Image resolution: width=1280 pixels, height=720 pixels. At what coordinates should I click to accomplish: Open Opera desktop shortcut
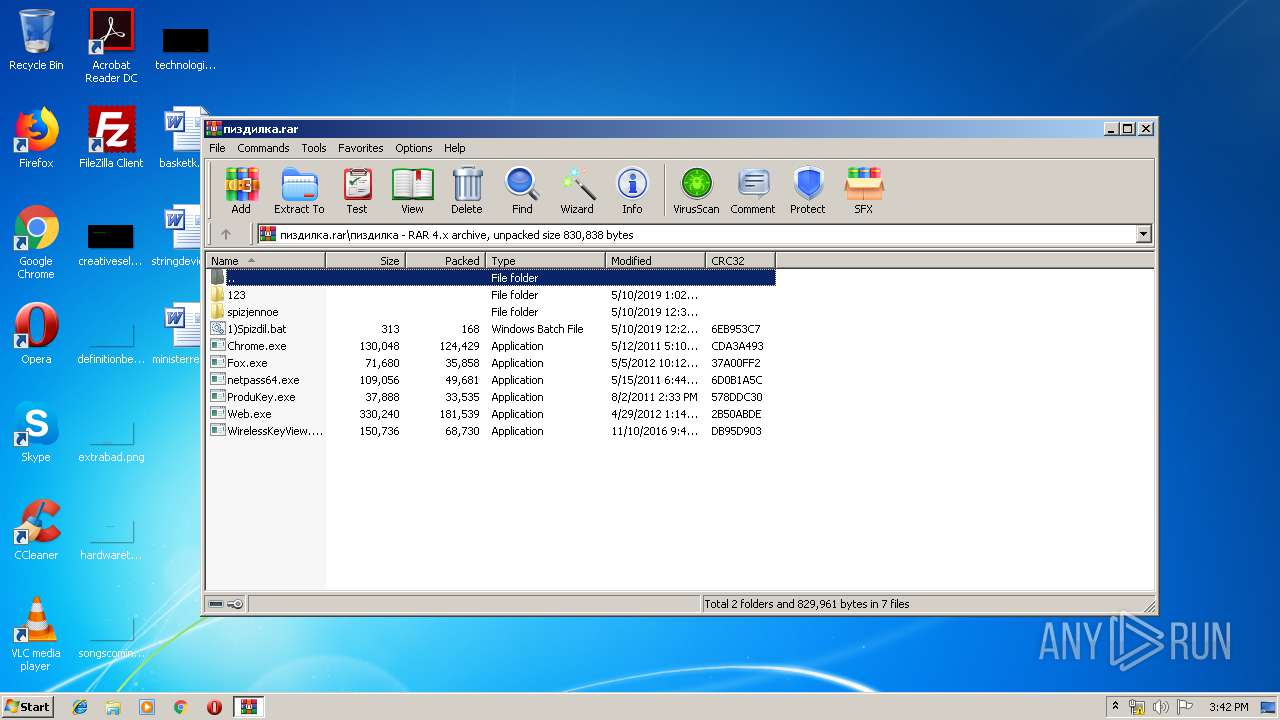[x=36, y=334]
